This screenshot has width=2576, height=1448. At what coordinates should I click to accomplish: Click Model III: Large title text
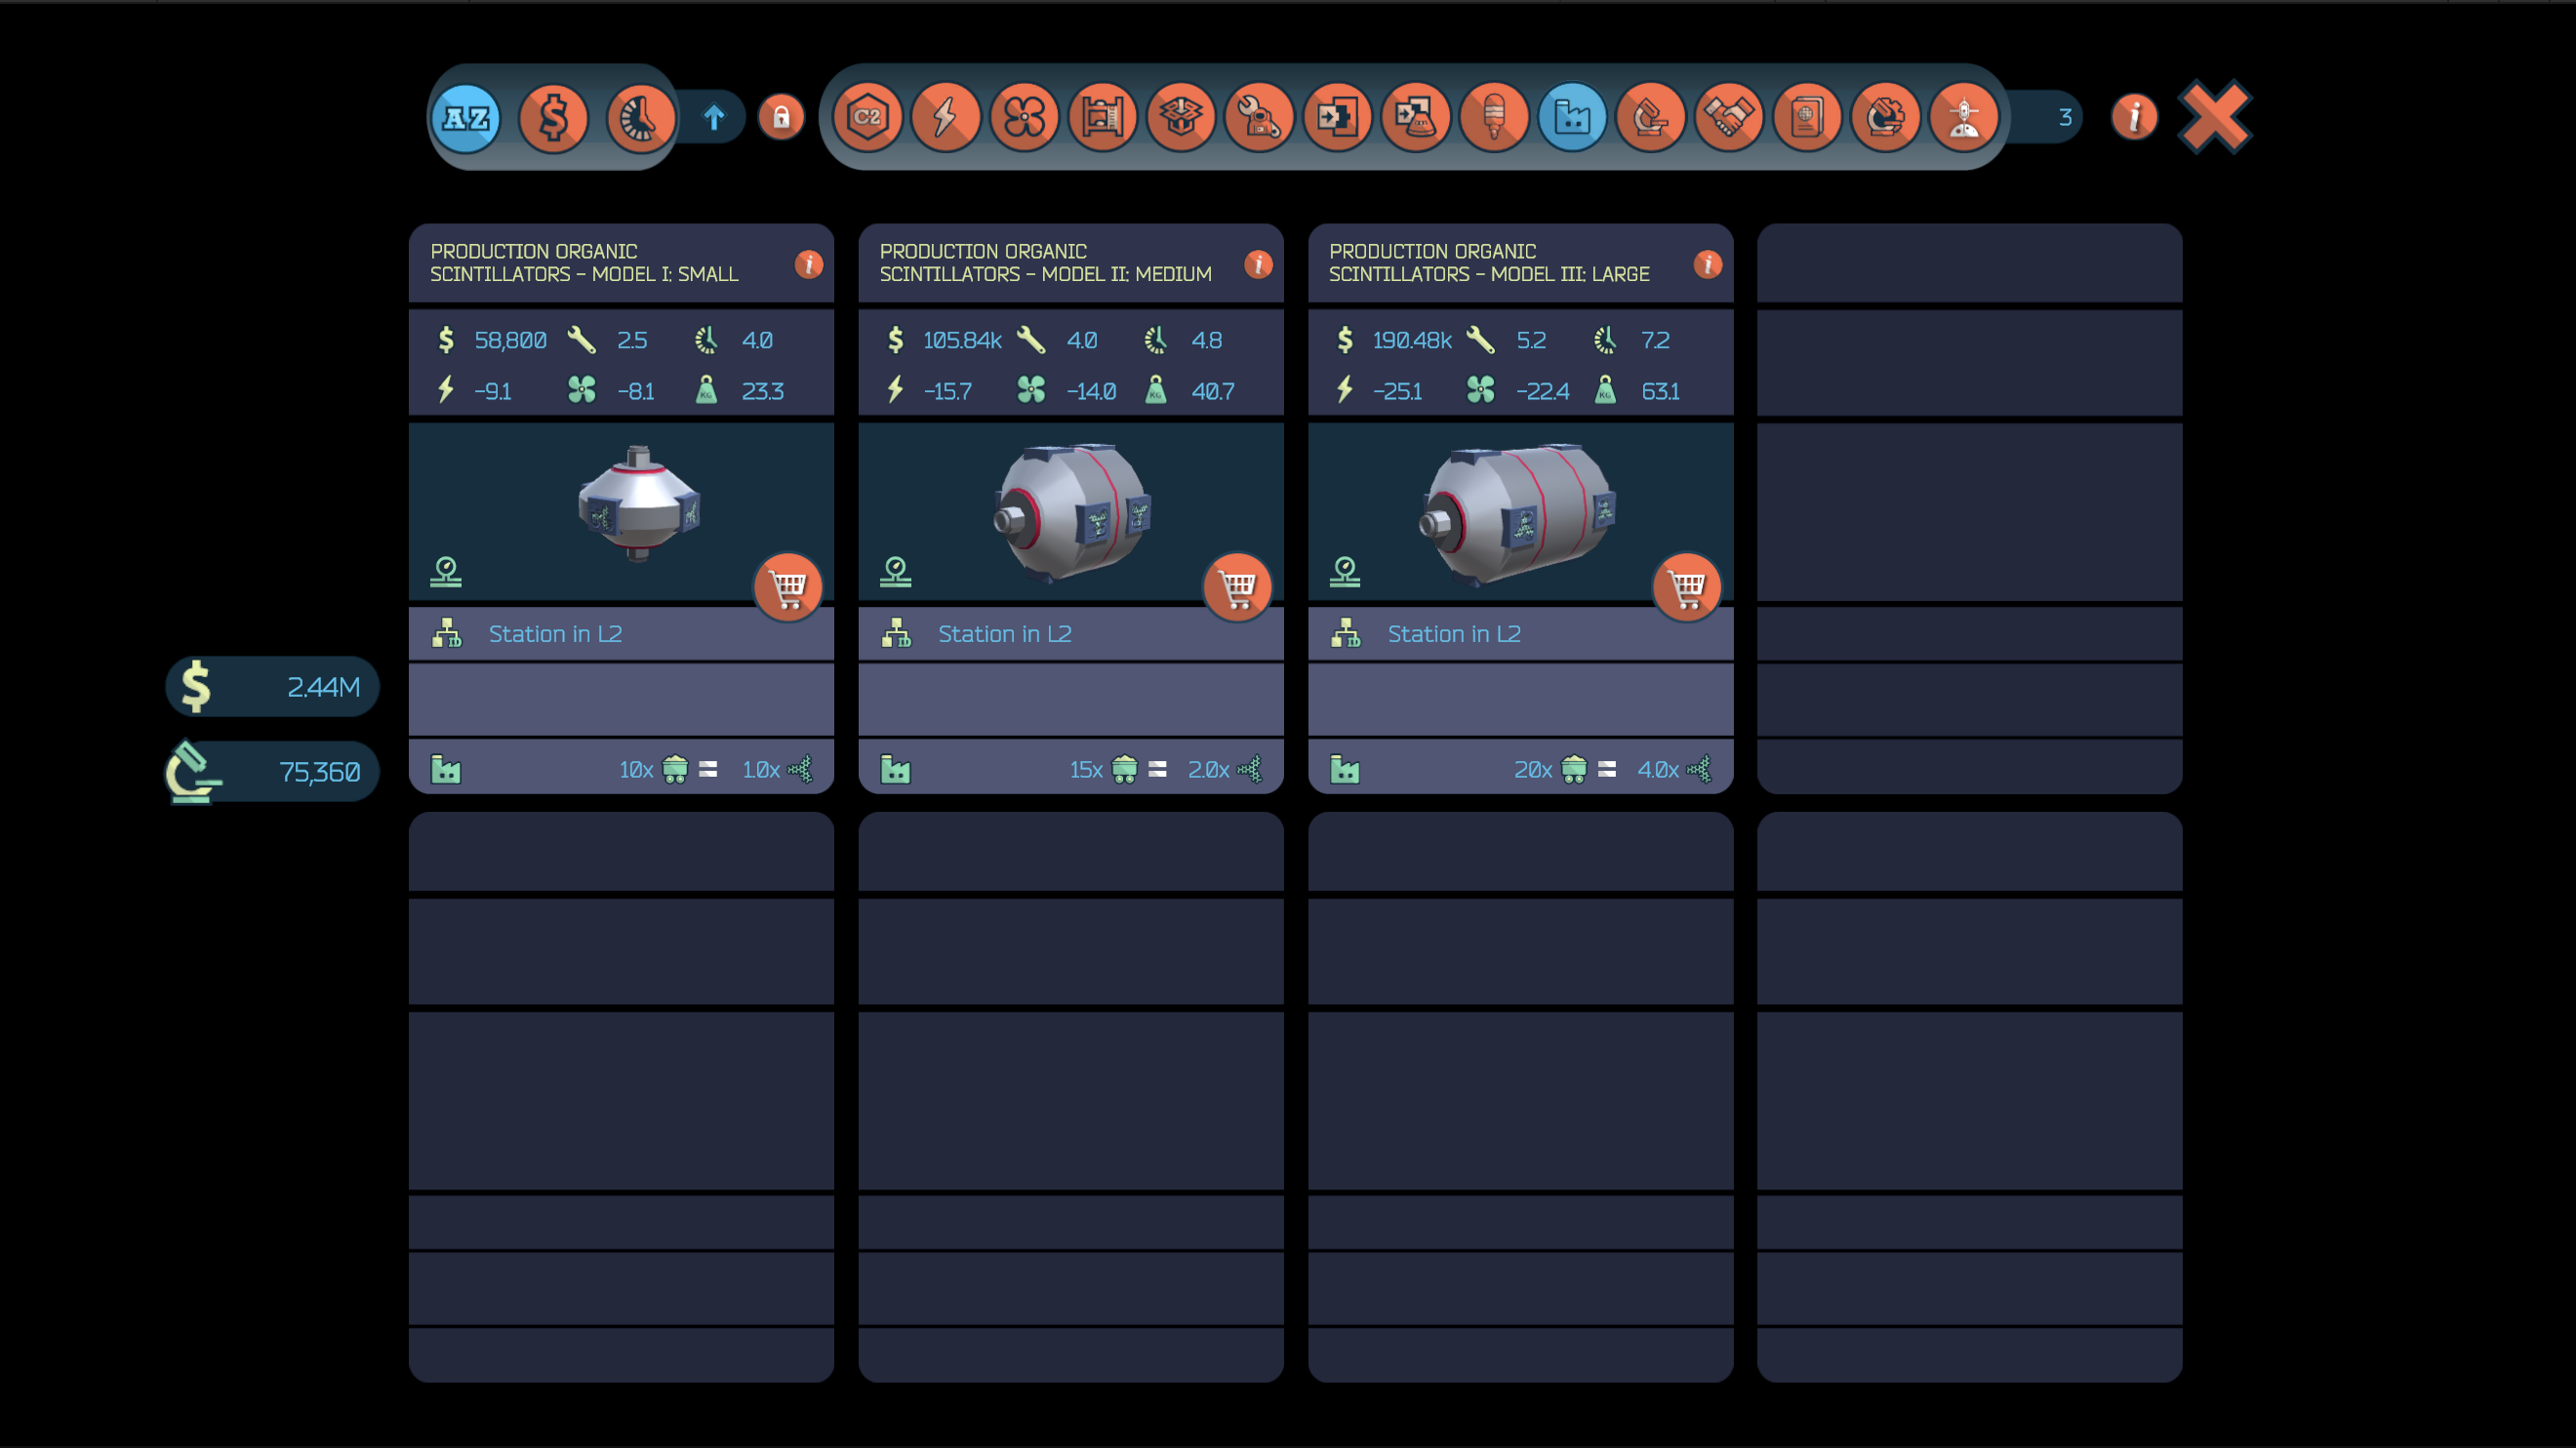(1489, 263)
